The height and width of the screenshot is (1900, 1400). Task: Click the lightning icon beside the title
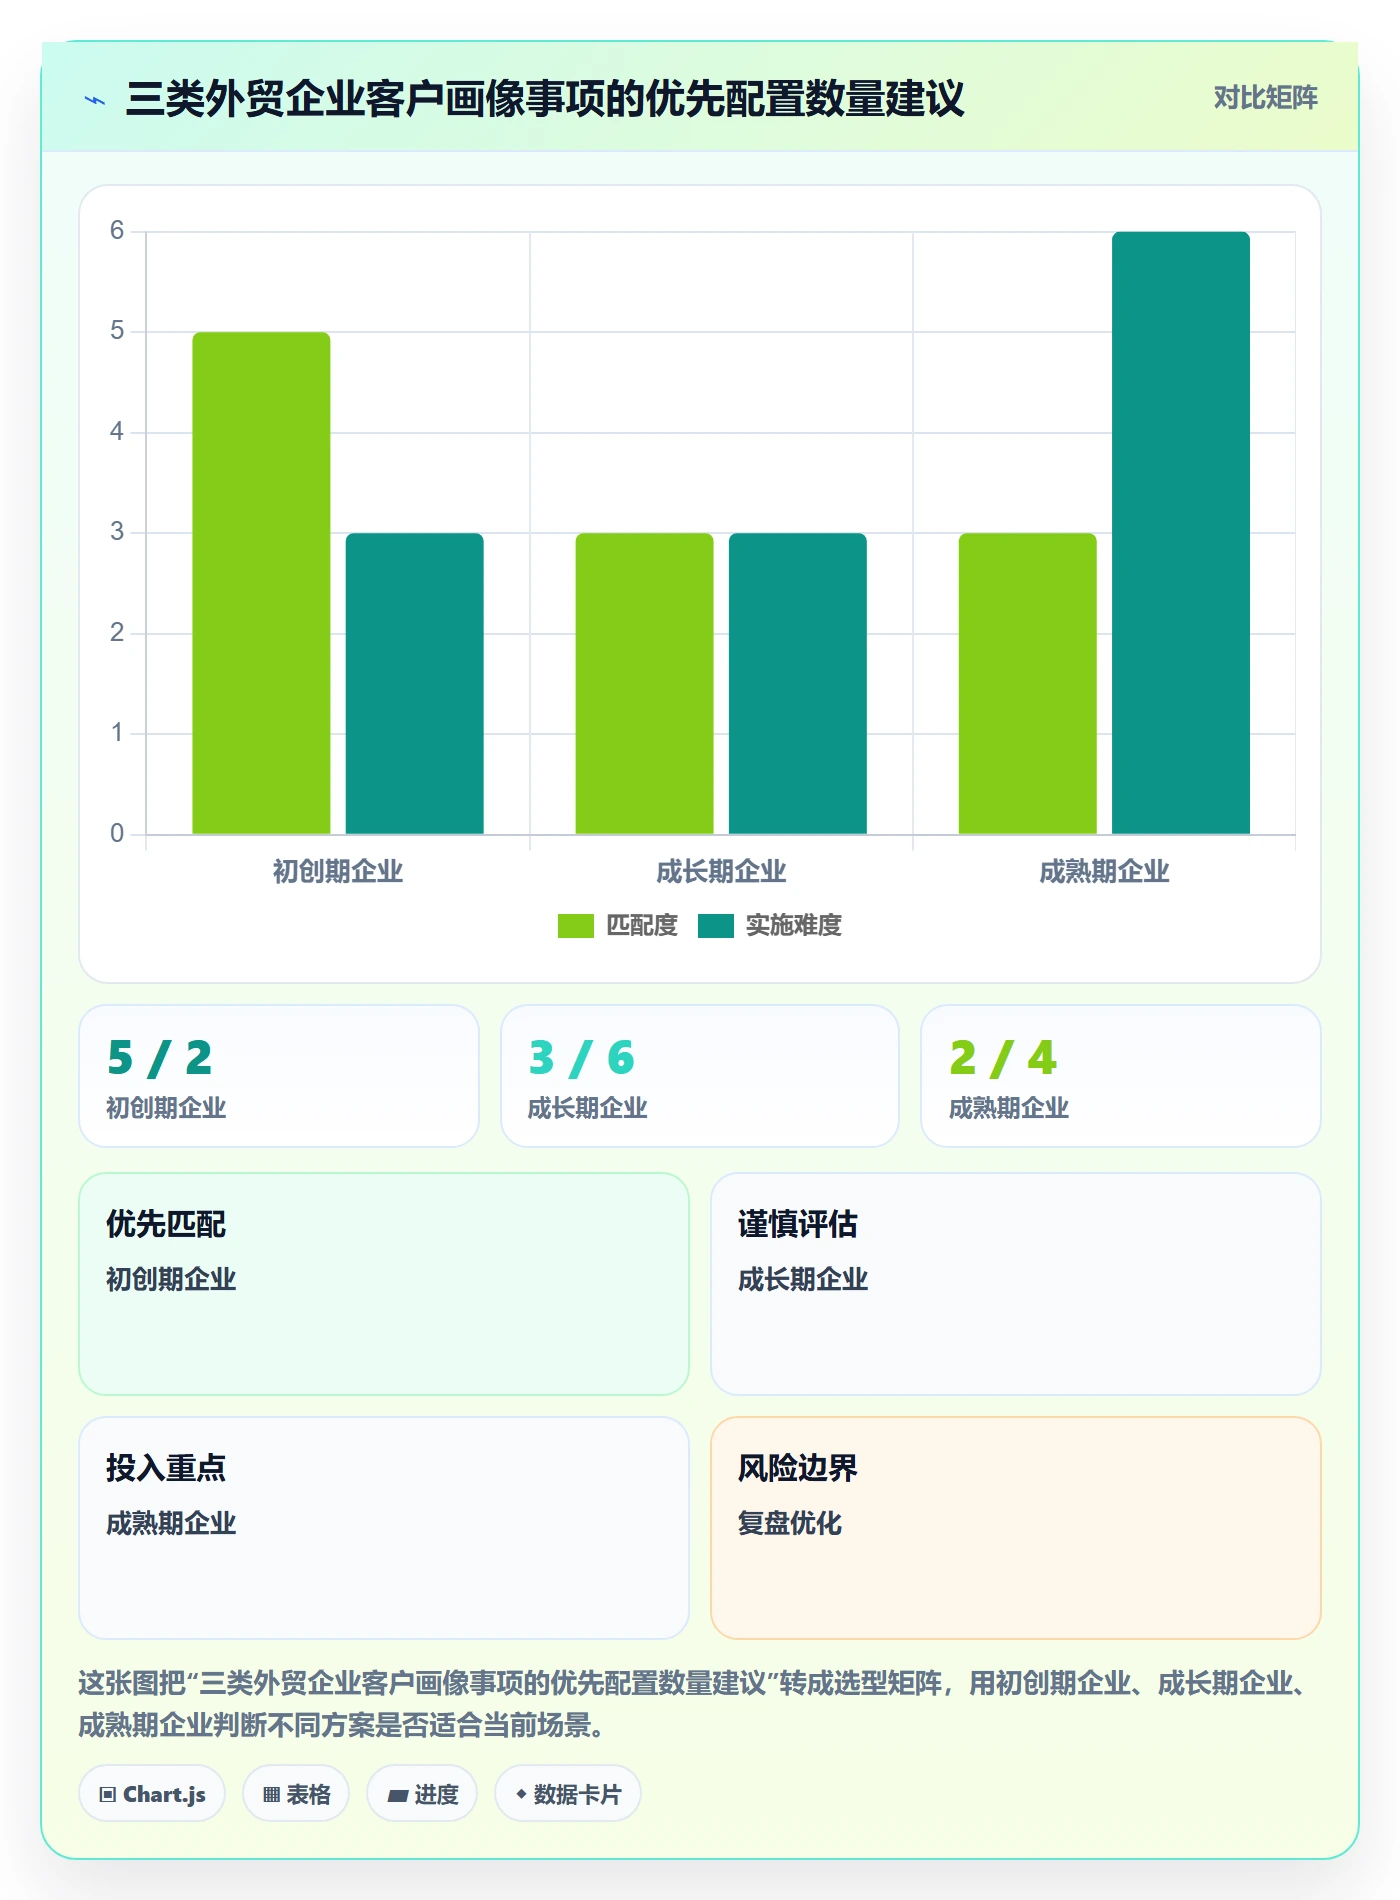(95, 100)
